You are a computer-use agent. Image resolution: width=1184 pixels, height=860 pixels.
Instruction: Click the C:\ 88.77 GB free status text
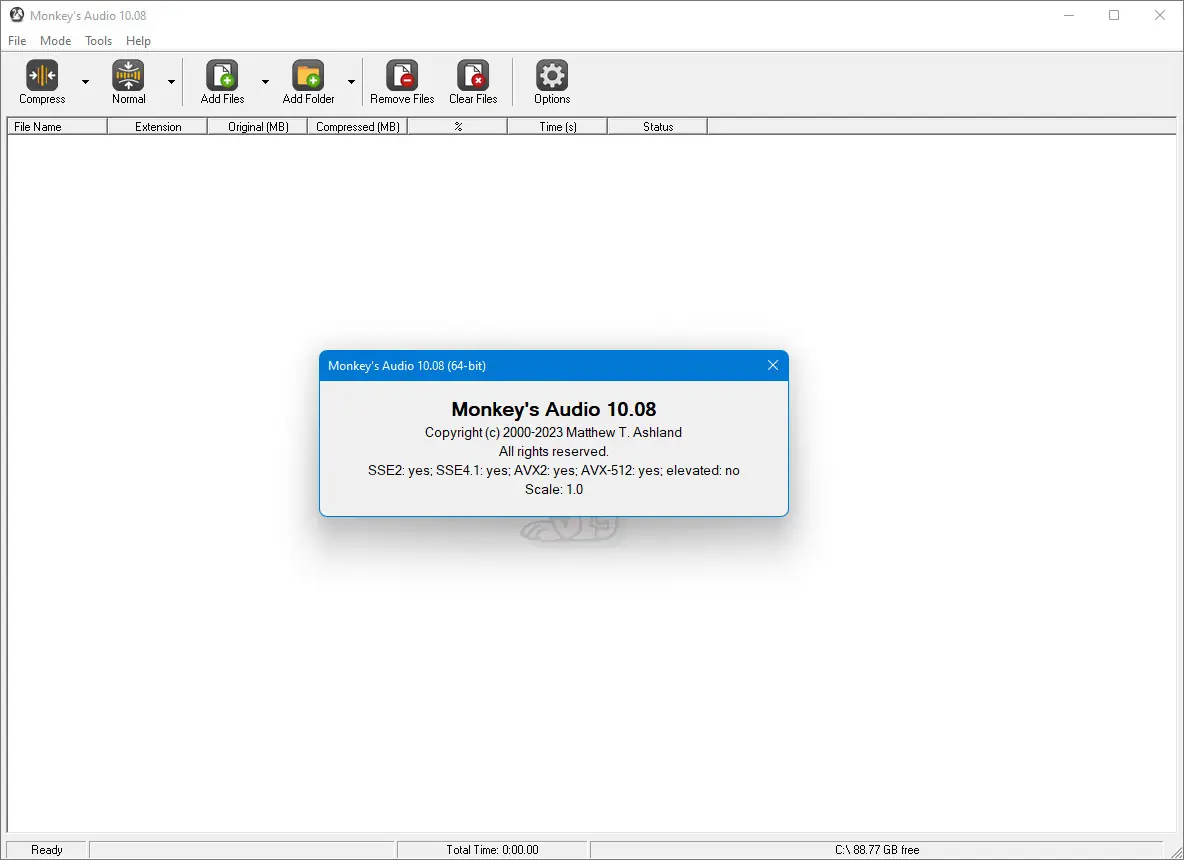[877, 850]
